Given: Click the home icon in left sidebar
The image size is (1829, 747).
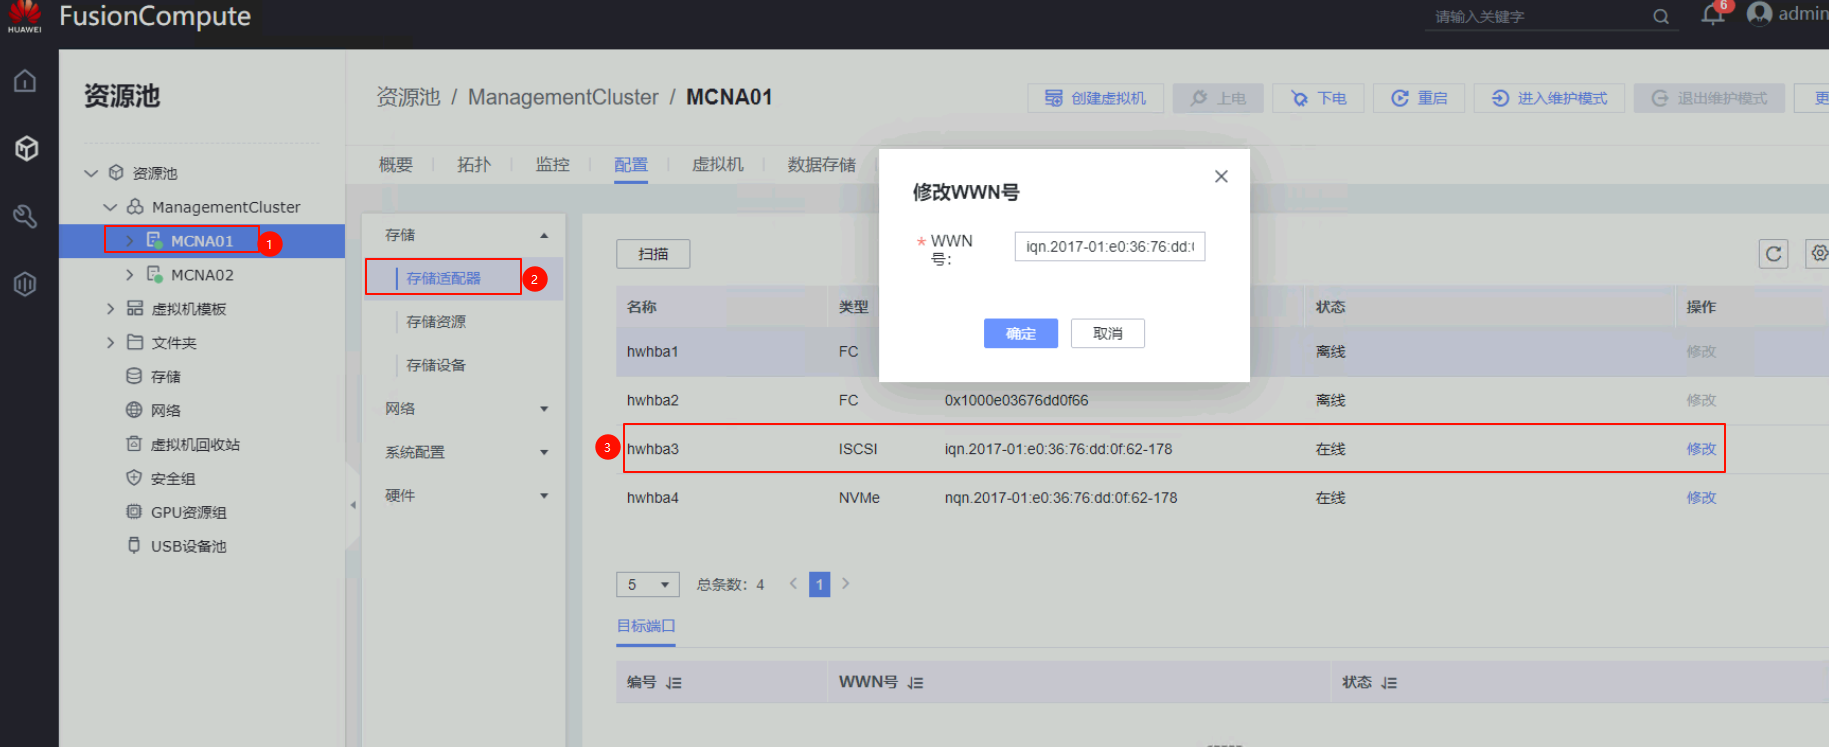Looking at the screenshot, I should pyautogui.click(x=25, y=81).
